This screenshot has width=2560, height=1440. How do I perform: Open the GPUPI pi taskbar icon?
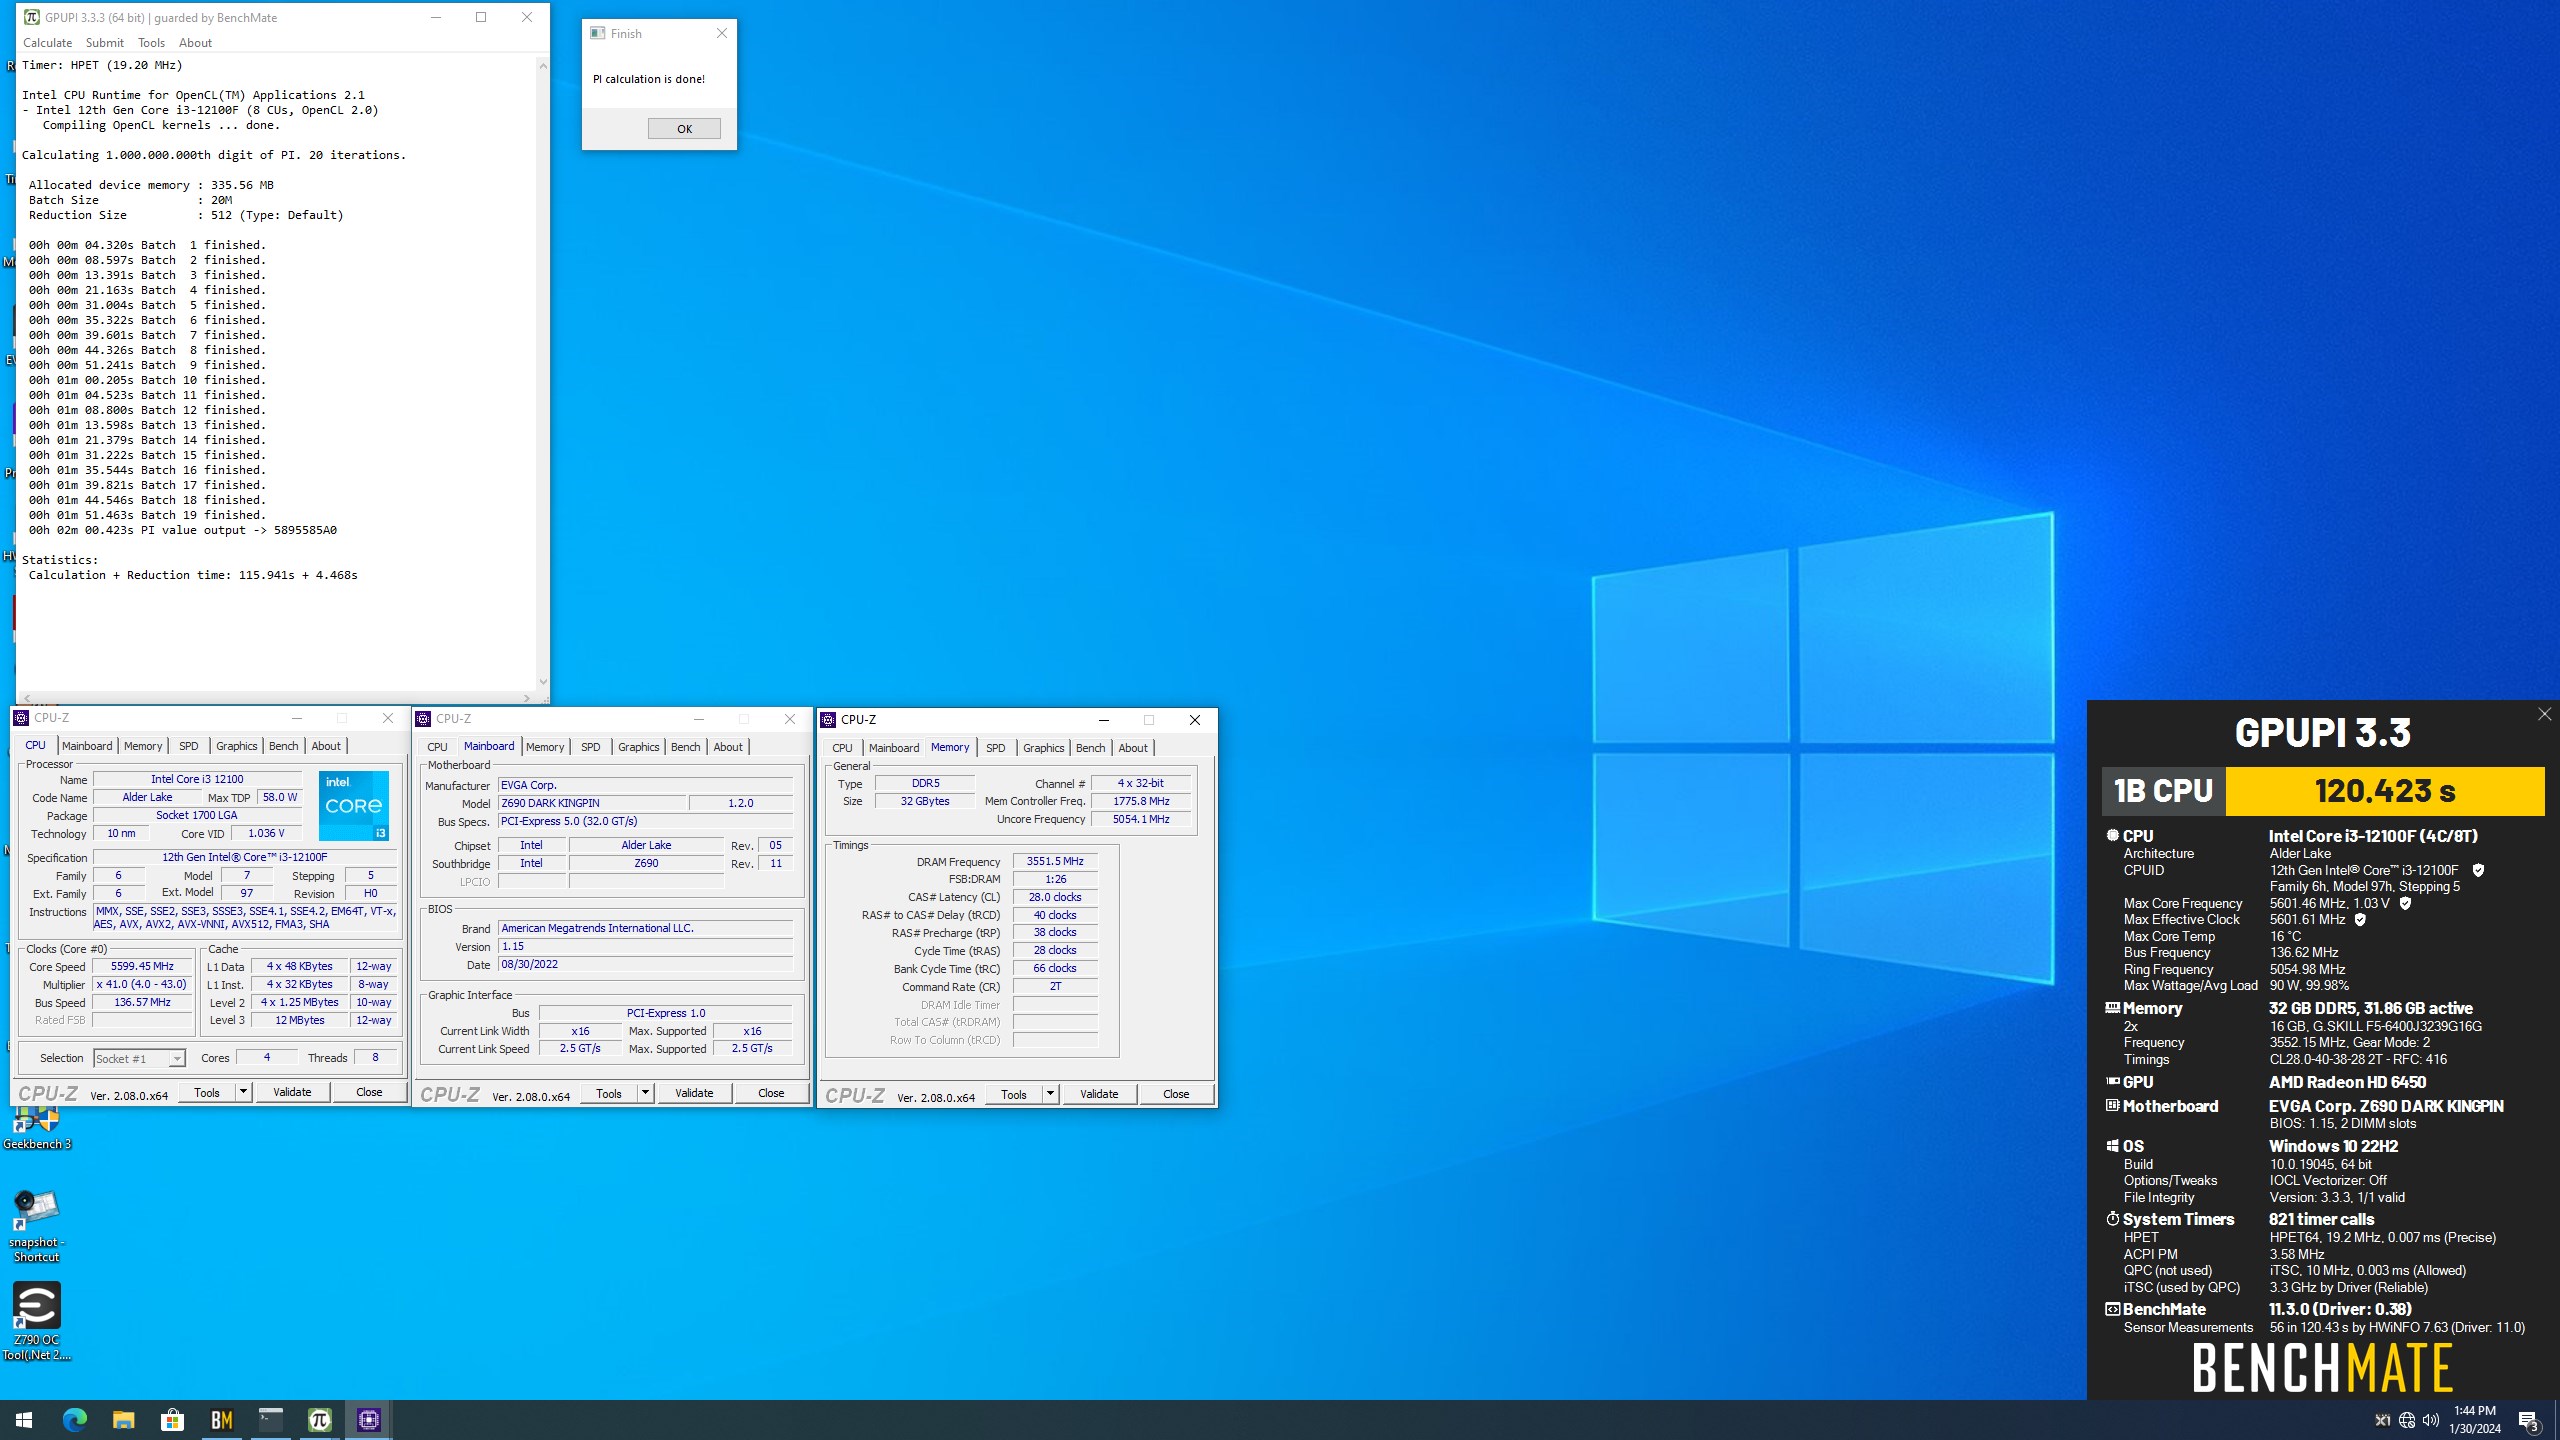[320, 1419]
